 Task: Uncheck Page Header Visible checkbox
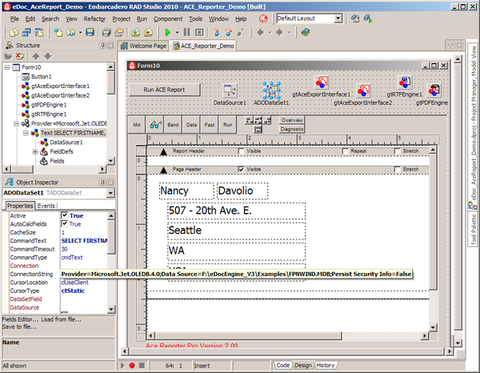tap(241, 169)
